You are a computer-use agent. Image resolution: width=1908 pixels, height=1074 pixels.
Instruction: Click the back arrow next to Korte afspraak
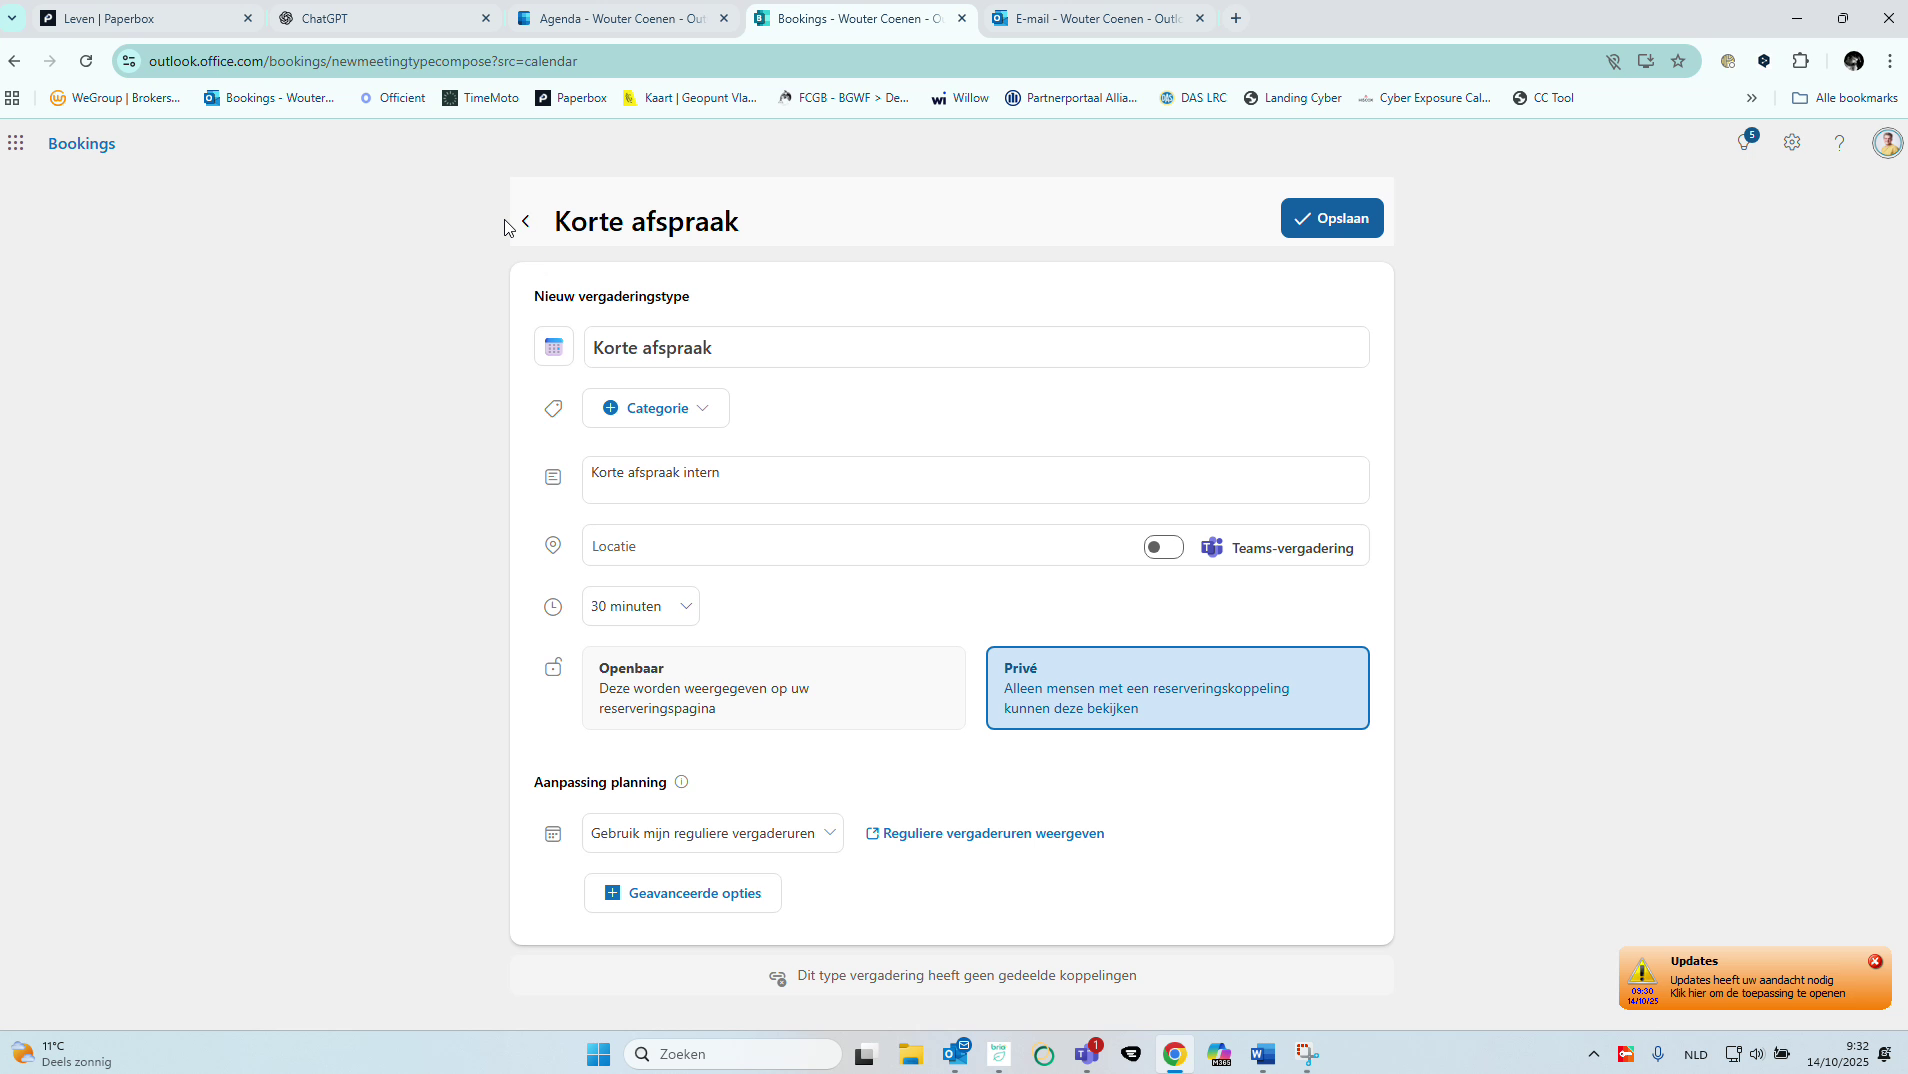525,221
